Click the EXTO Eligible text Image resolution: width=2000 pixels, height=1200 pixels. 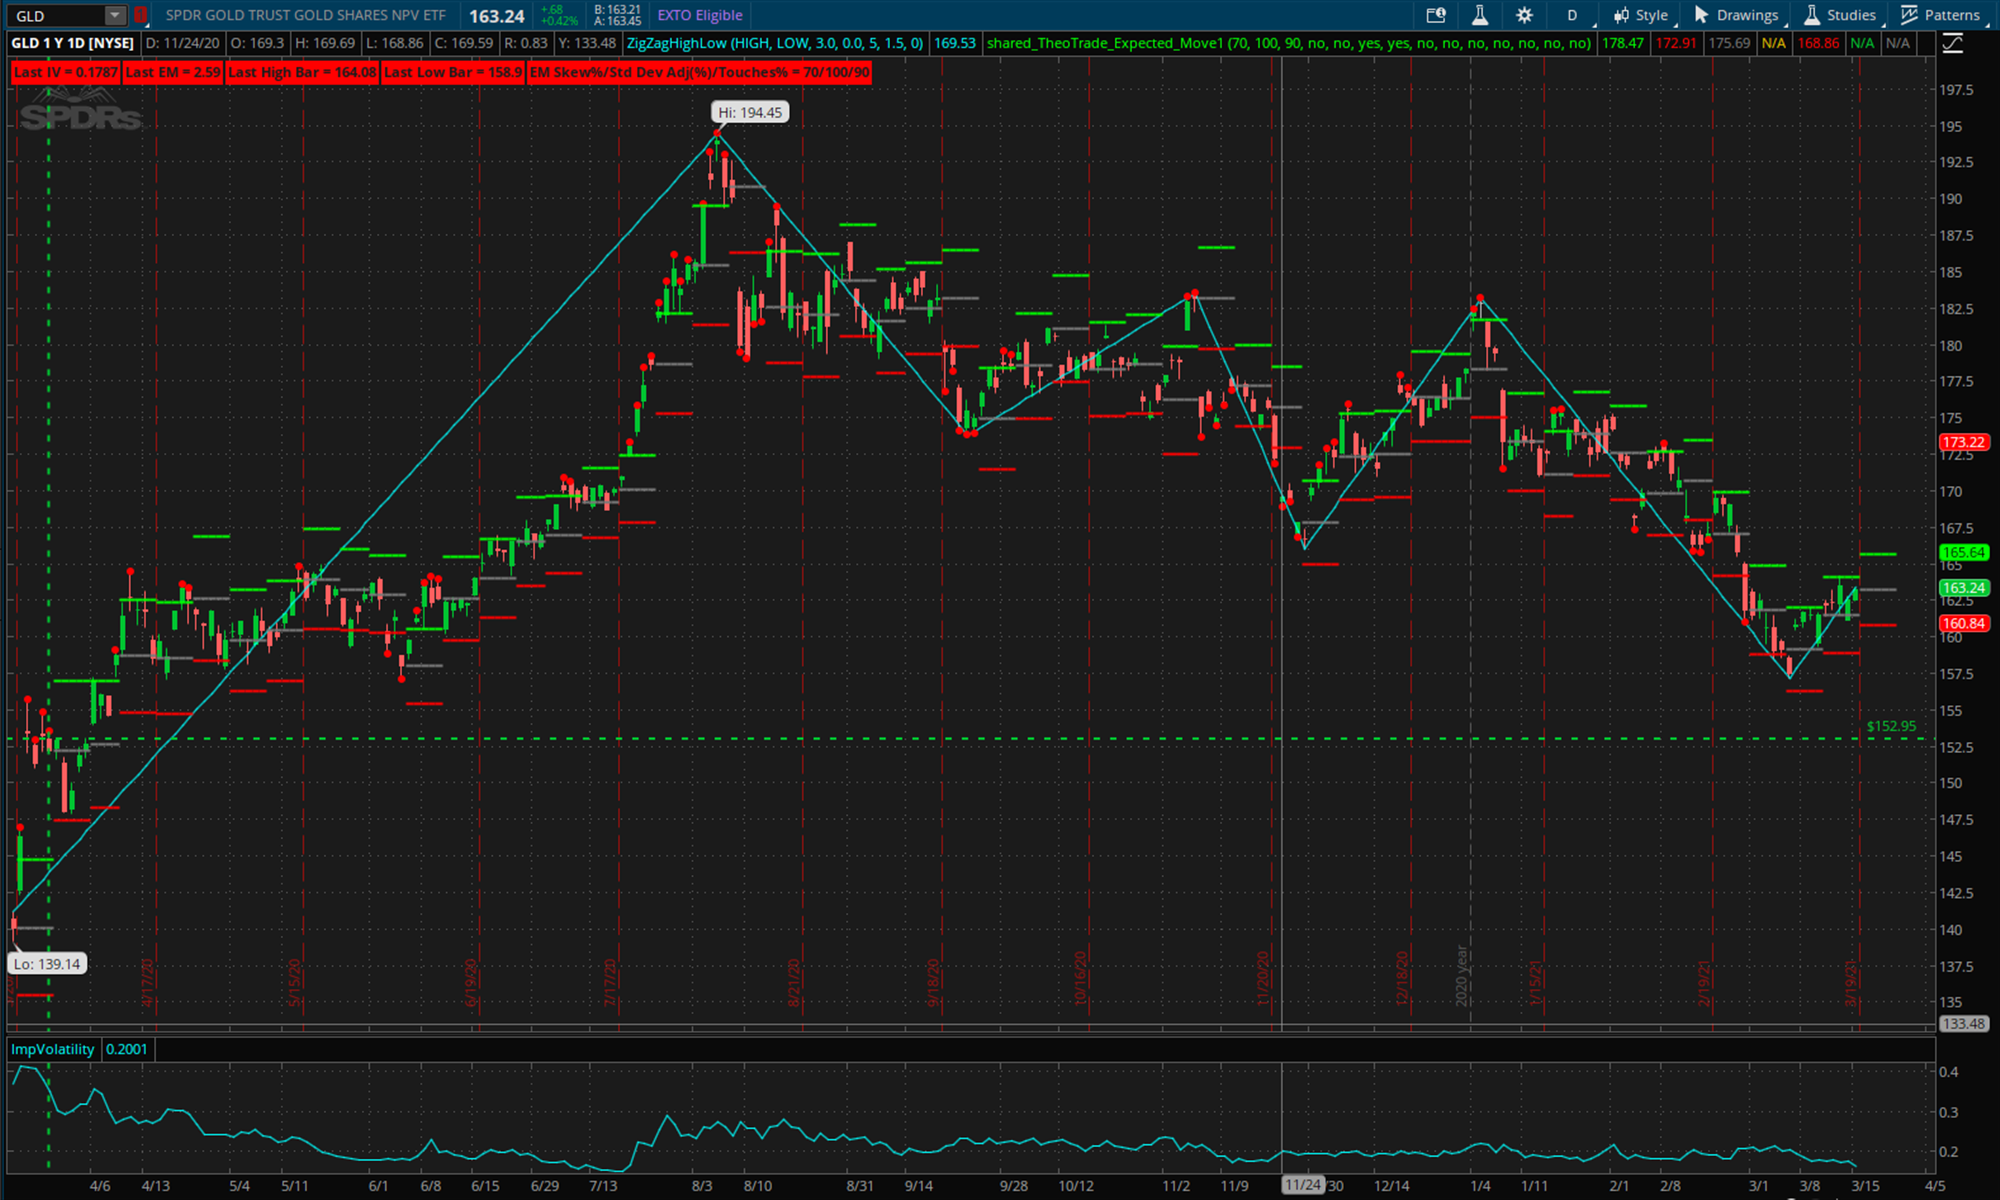click(700, 15)
